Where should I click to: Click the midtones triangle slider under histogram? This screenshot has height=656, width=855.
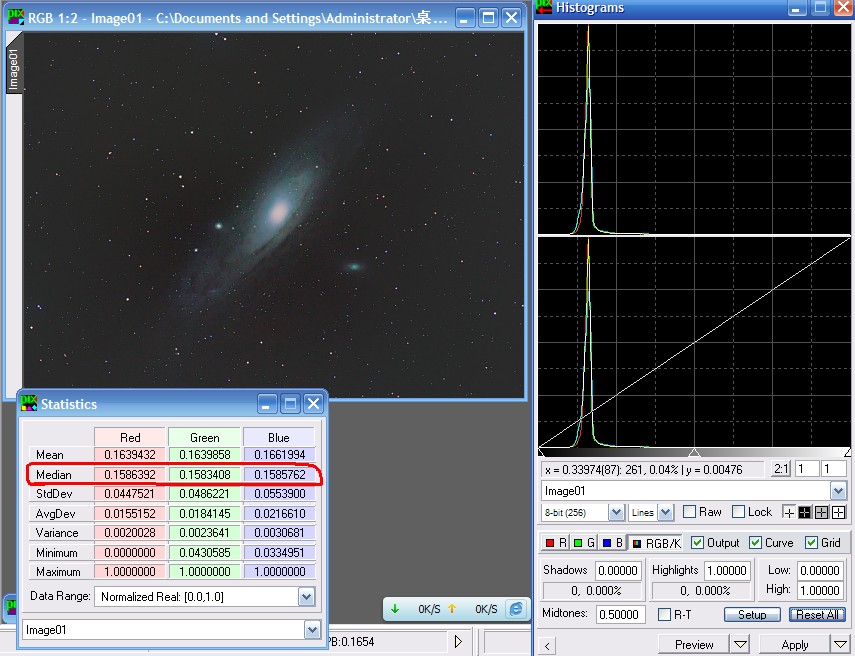tap(694, 453)
